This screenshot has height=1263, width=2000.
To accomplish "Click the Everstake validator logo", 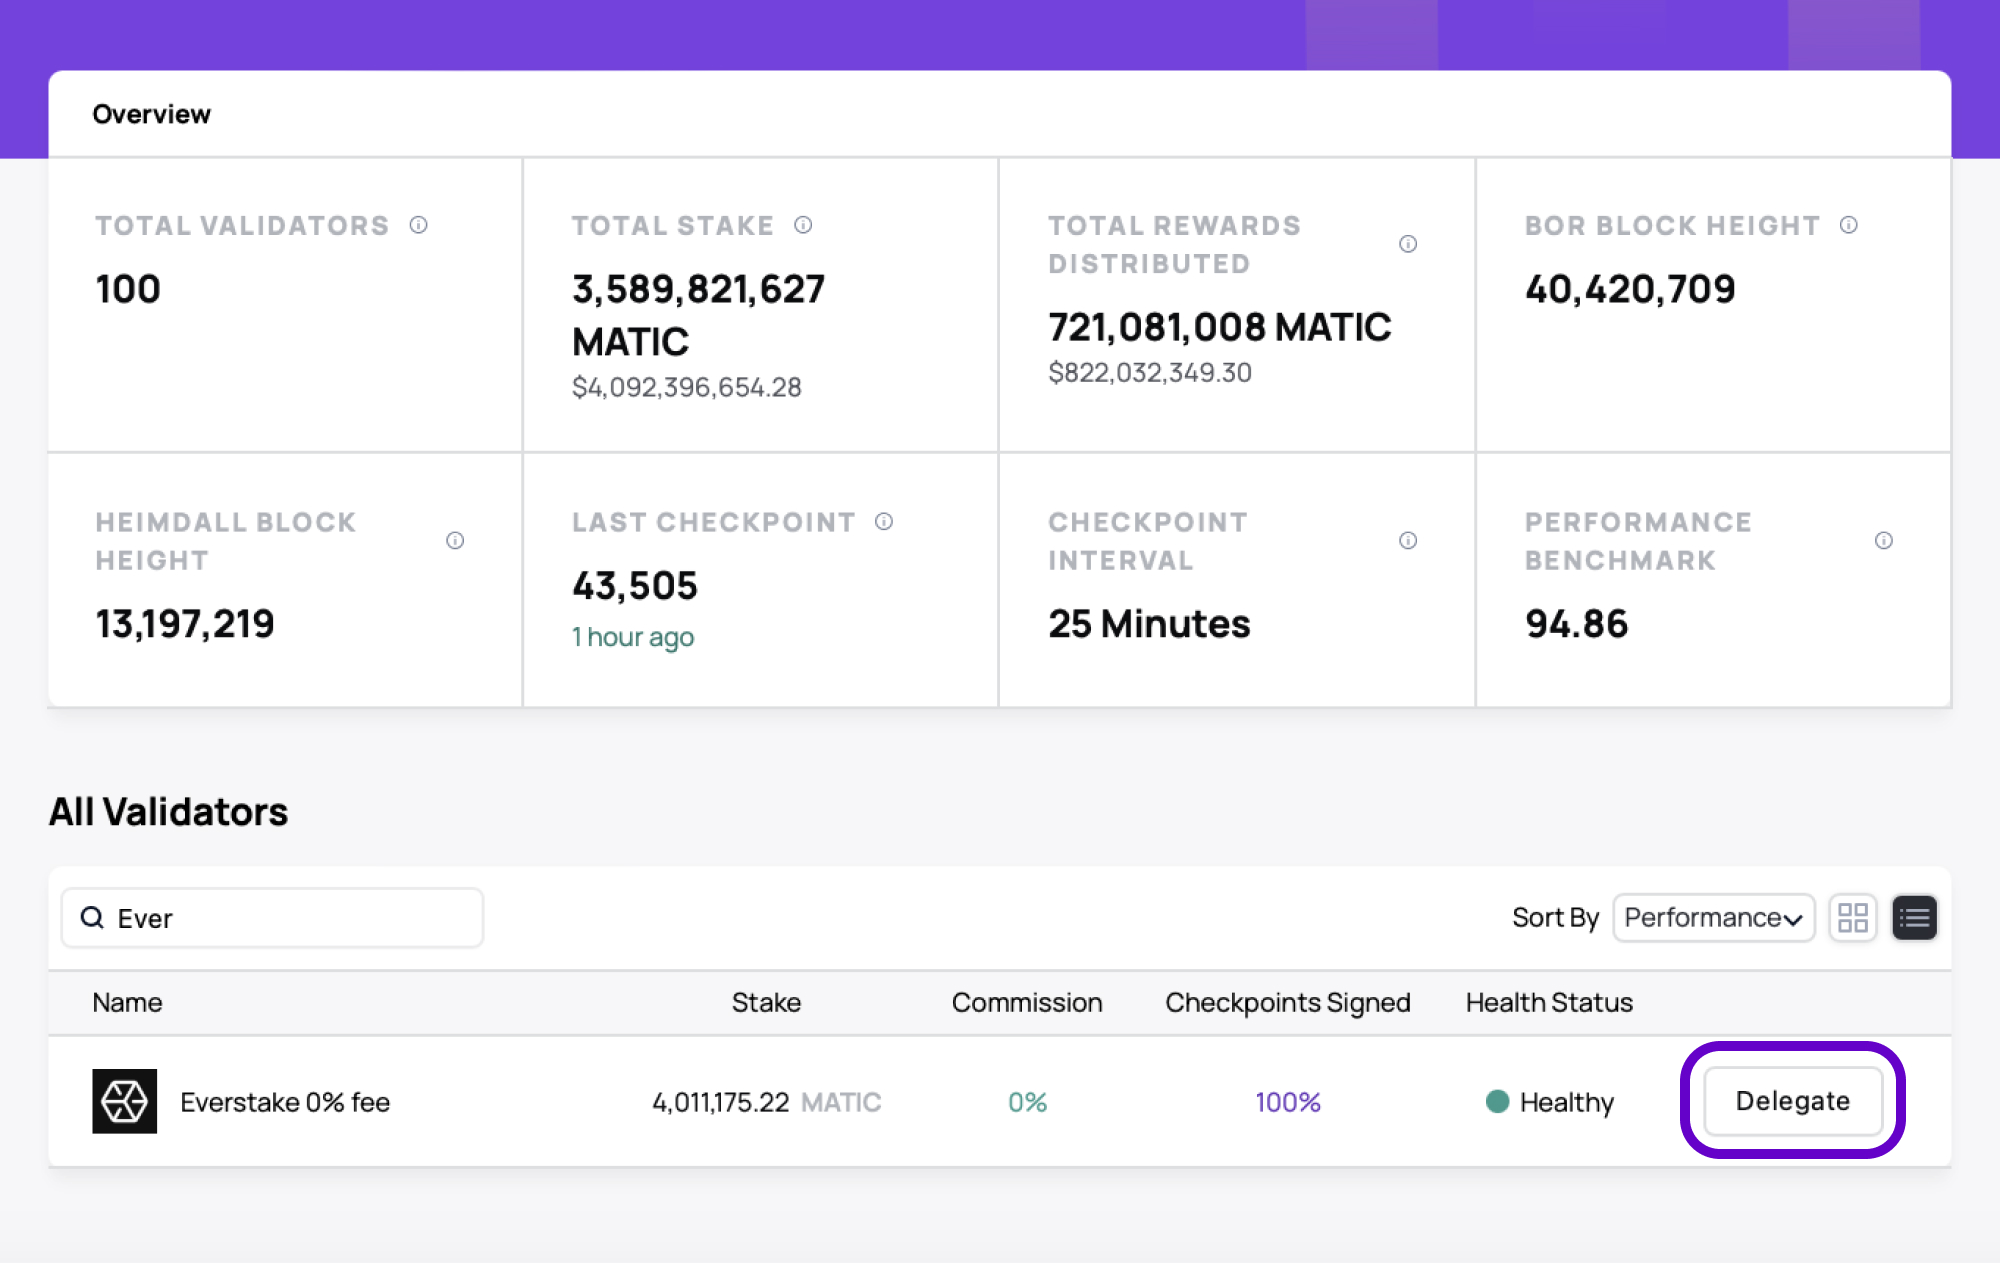I will point(124,1101).
